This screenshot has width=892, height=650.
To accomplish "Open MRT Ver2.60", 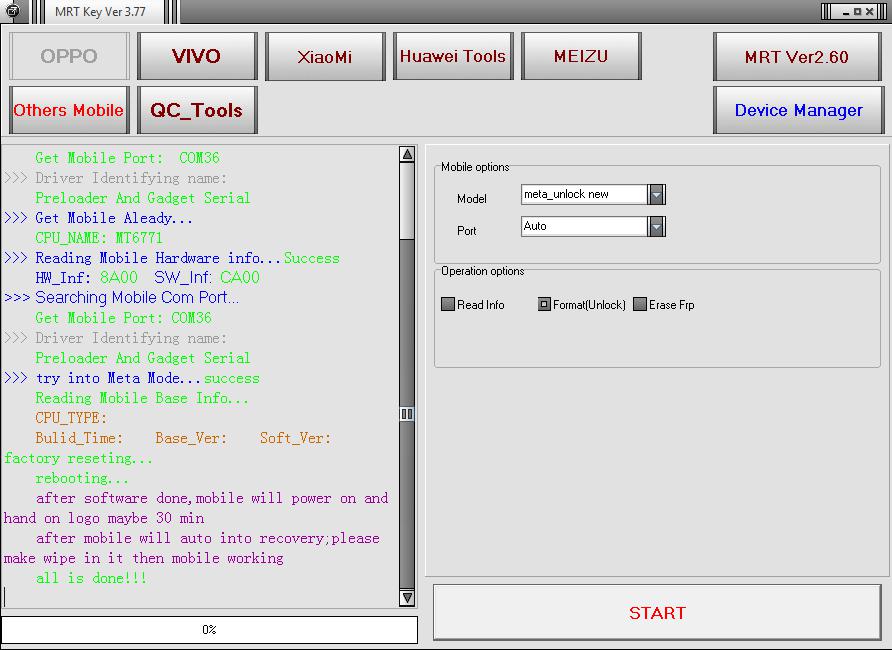I will click(x=797, y=56).
